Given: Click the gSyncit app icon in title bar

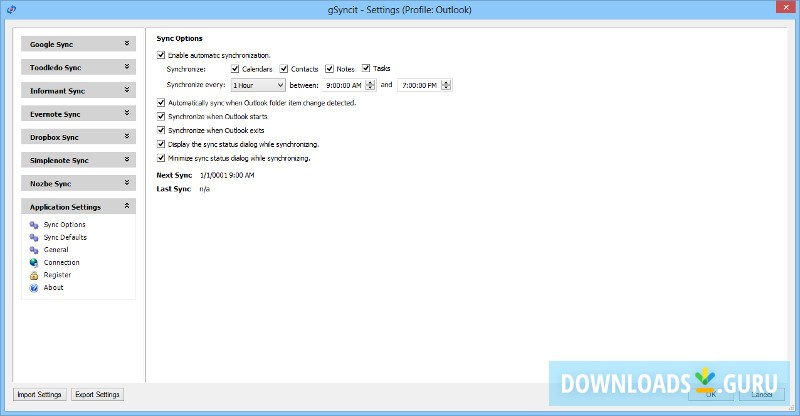Looking at the screenshot, I should point(11,9).
